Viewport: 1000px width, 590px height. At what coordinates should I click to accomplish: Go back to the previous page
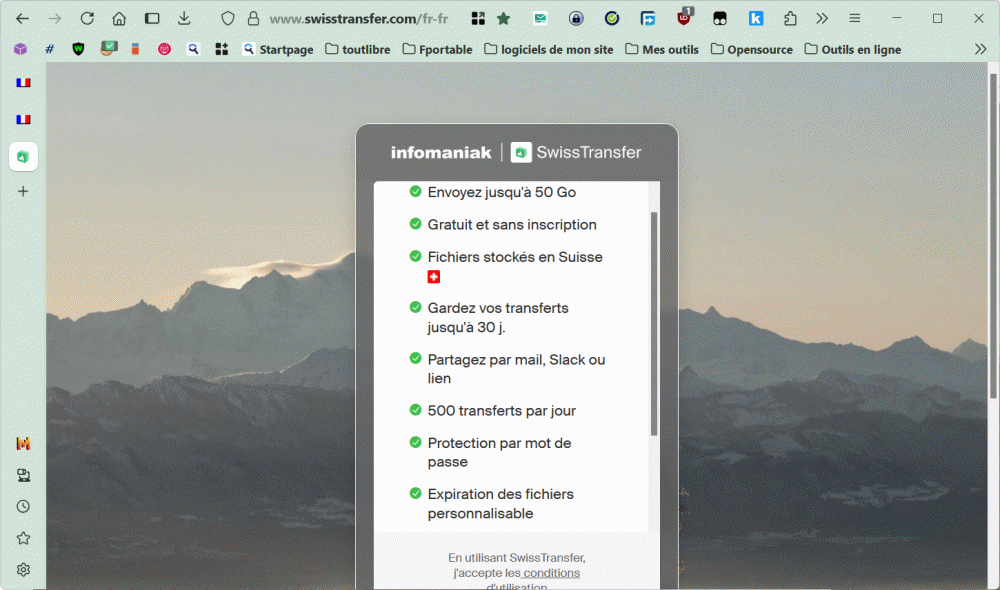pyautogui.click(x=22, y=18)
